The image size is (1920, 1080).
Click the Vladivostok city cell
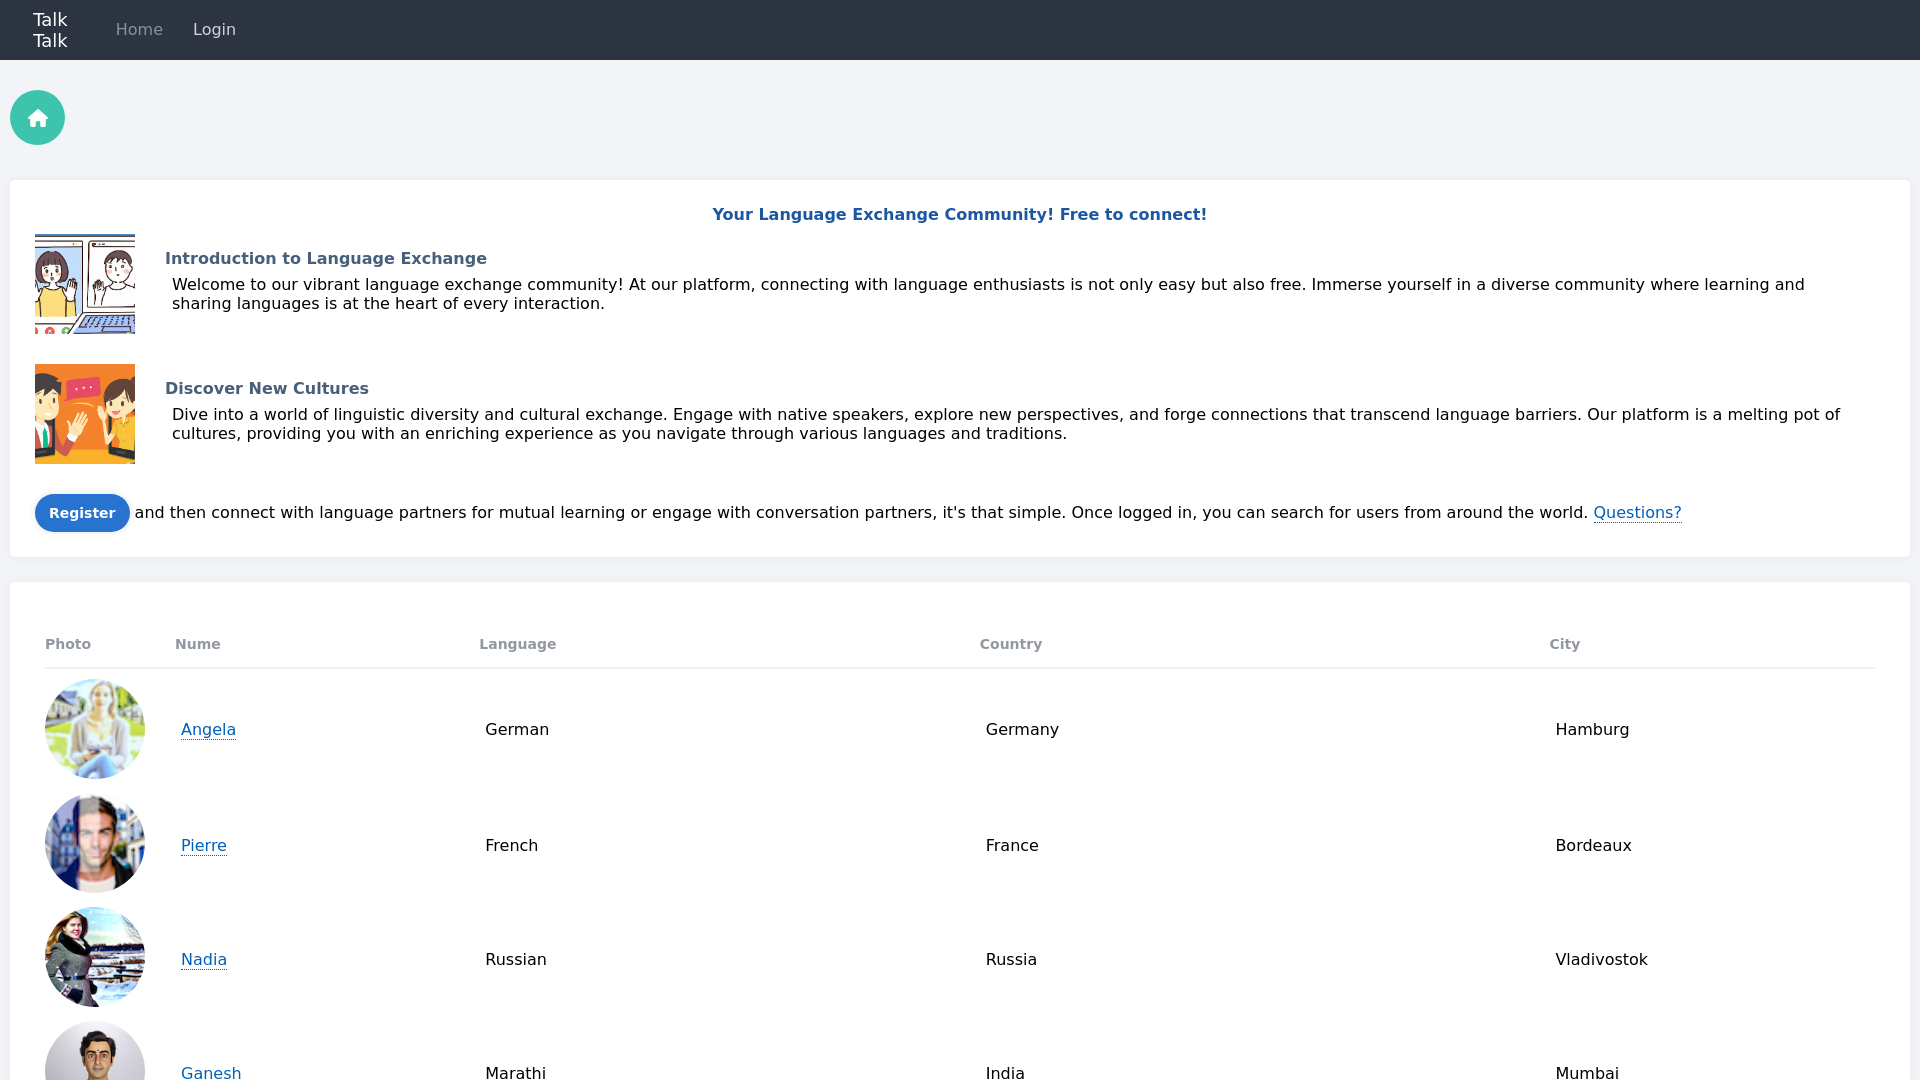(x=1601, y=960)
